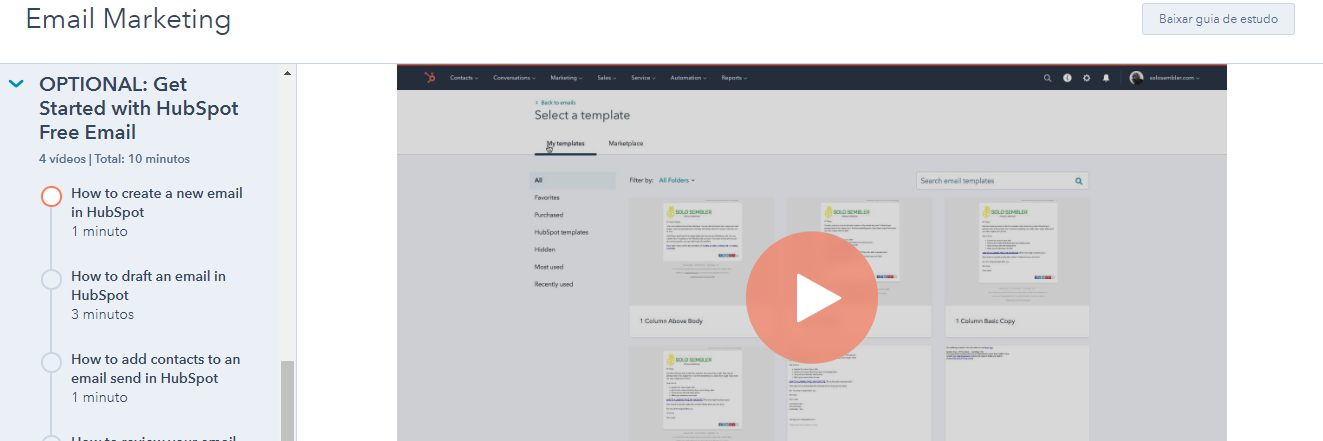Select the Most used template filter

coord(549,267)
